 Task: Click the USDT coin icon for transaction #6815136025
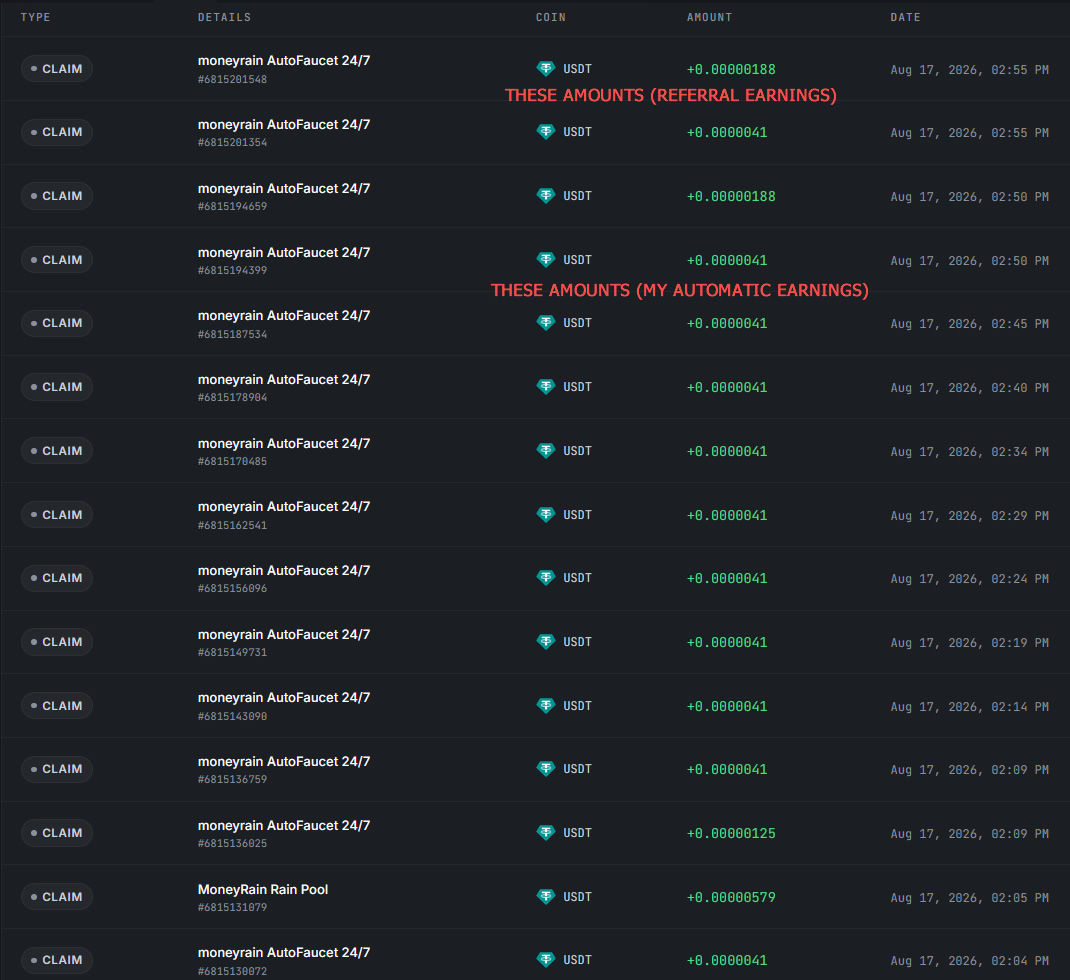pyautogui.click(x=546, y=833)
